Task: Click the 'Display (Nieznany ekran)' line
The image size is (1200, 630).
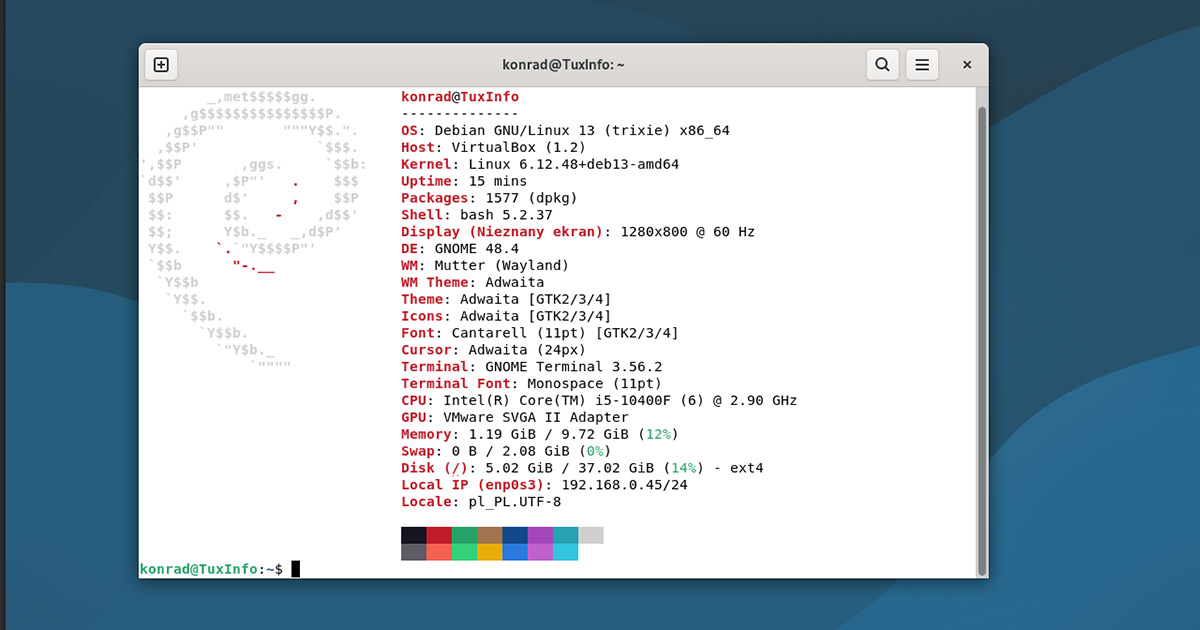Action: (578, 232)
